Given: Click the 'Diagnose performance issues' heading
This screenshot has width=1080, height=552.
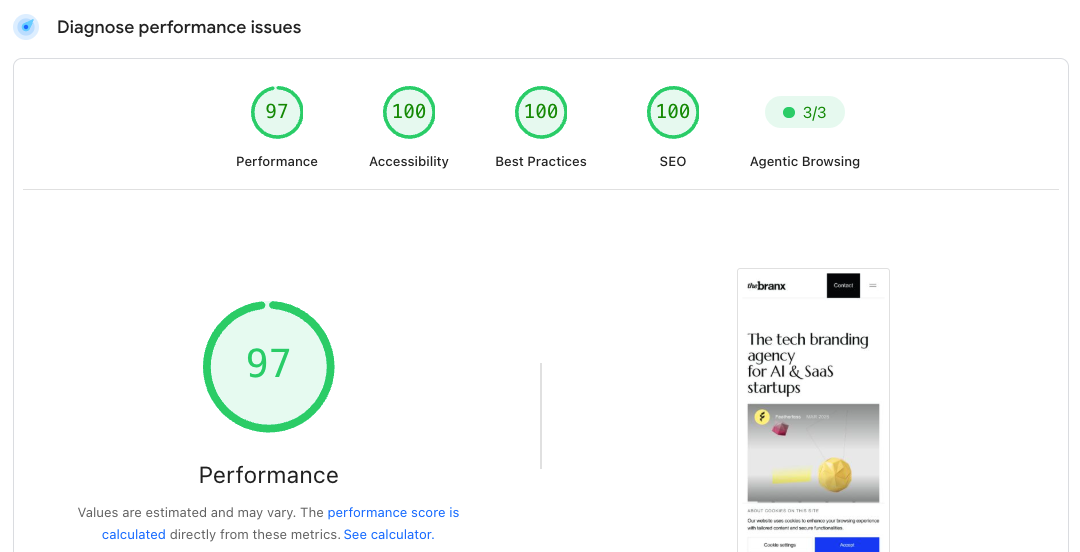Looking at the screenshot, I should (179, 27).
